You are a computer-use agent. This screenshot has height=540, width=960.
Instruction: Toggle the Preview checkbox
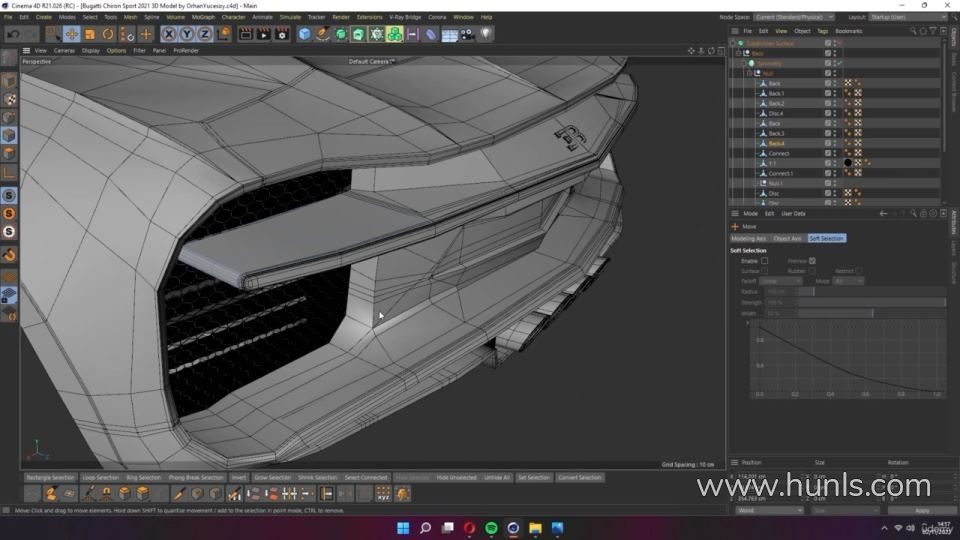812,261
